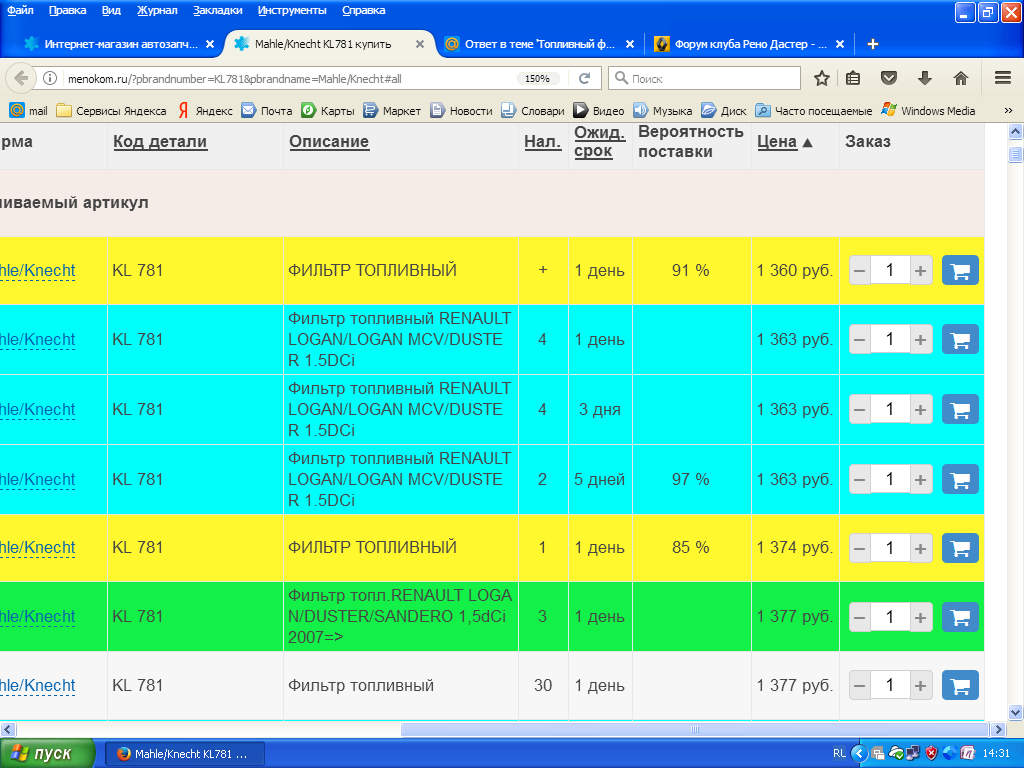This screenshot has width=1024, height=768.
Task: Open the Firefox hamburger menu
Action: point(1003,78)
